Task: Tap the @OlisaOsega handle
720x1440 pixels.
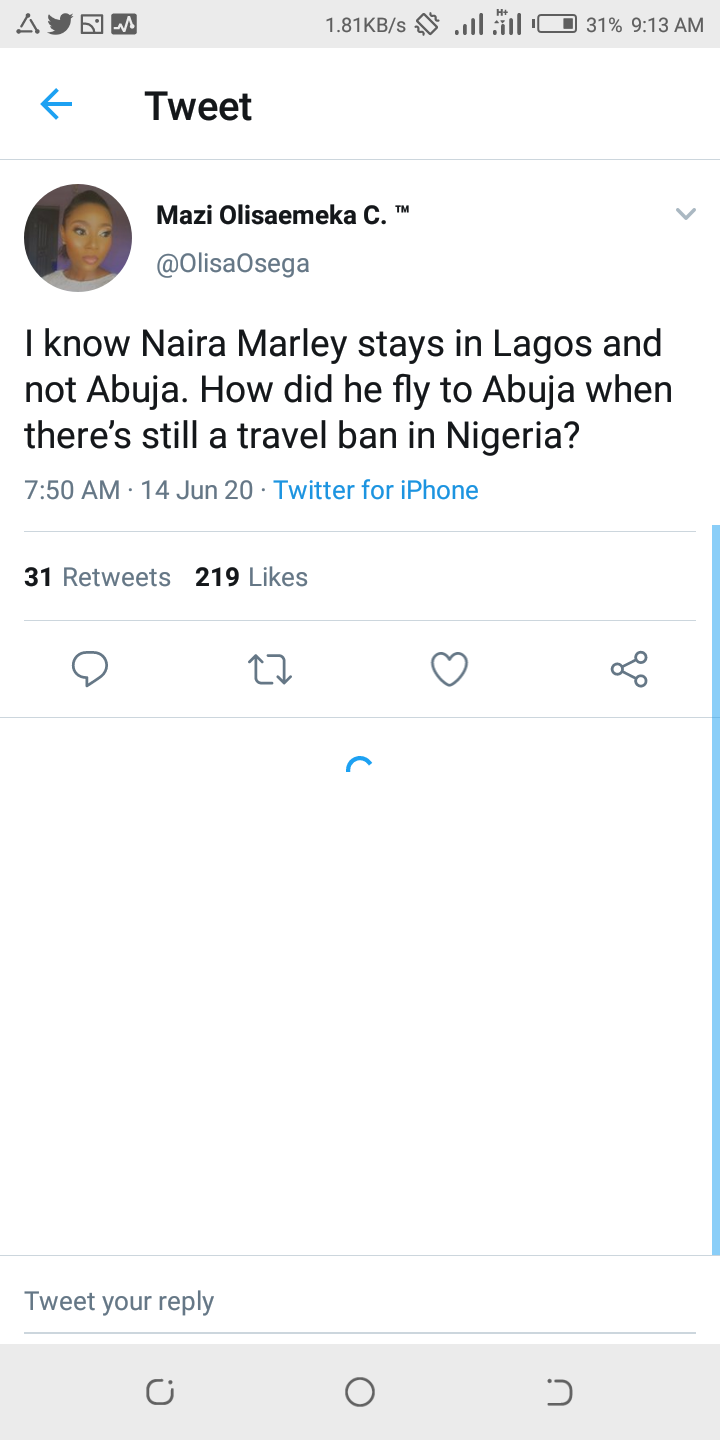Action: (233, 264)
